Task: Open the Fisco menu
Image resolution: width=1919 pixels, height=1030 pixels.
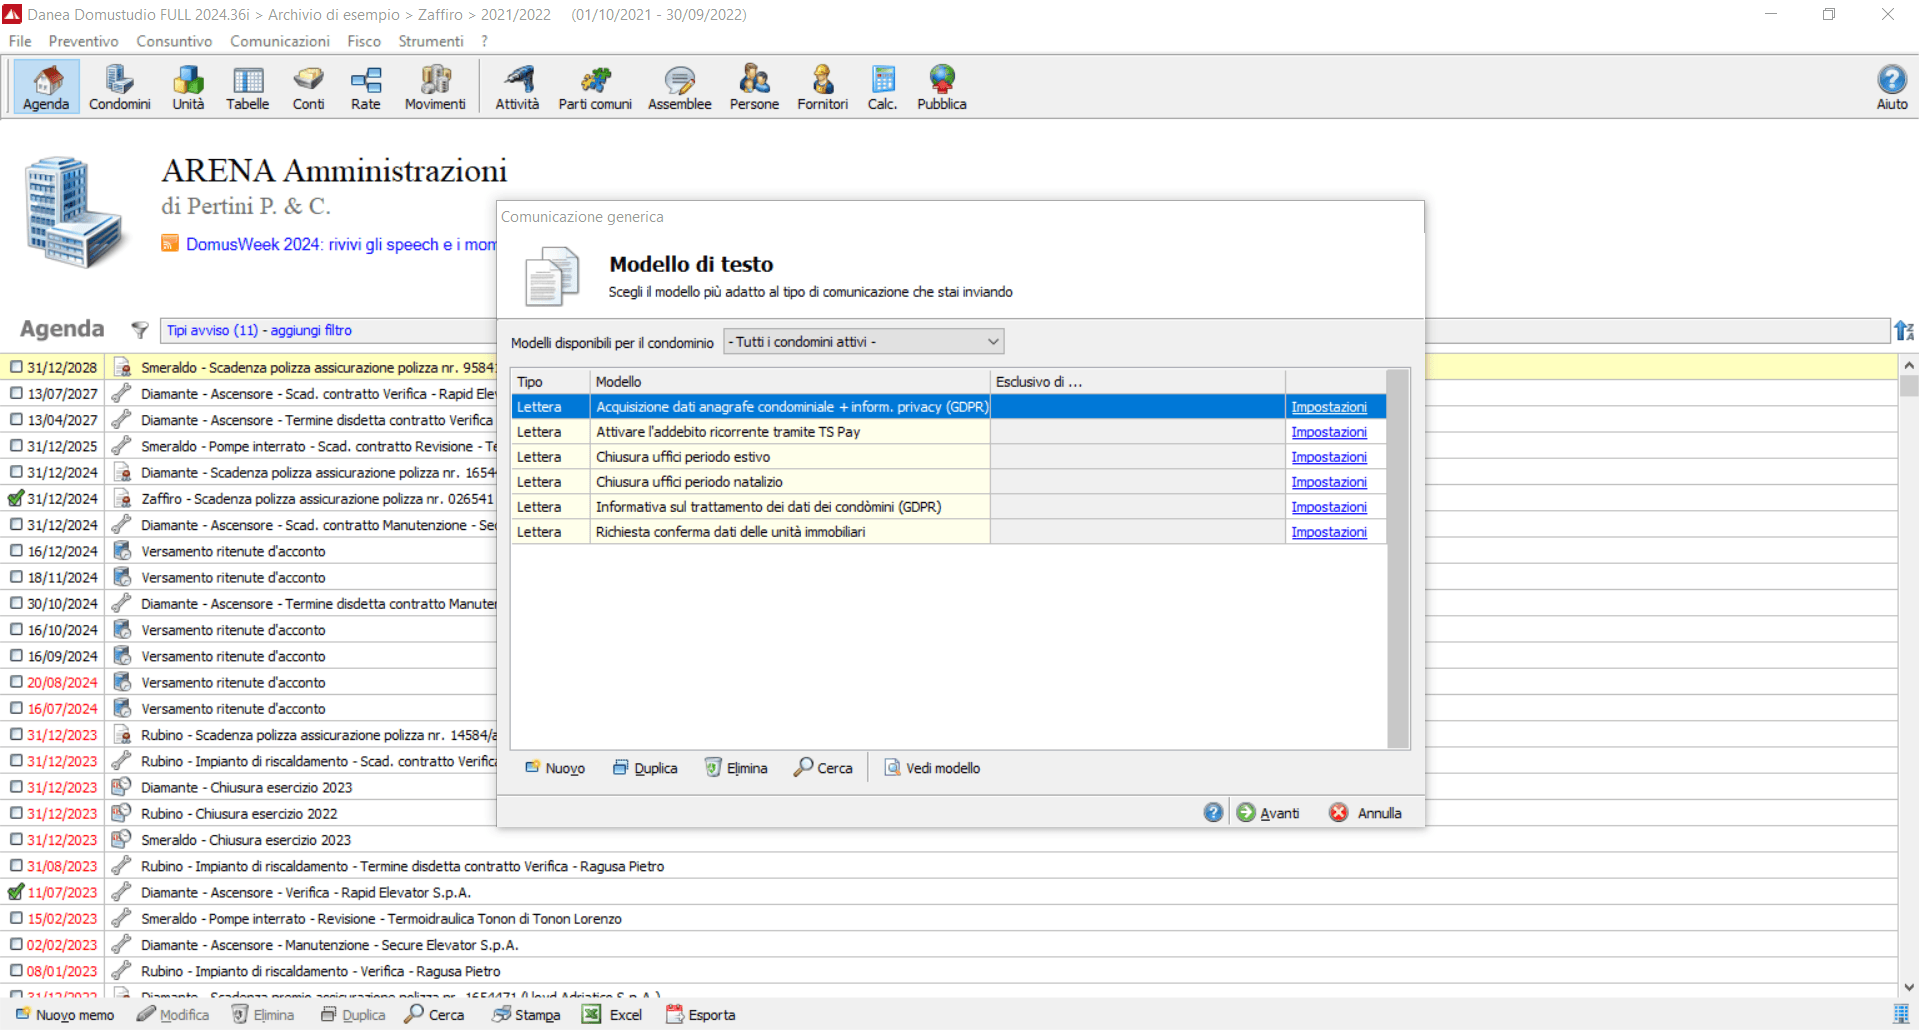Action: tap(363, 41)
